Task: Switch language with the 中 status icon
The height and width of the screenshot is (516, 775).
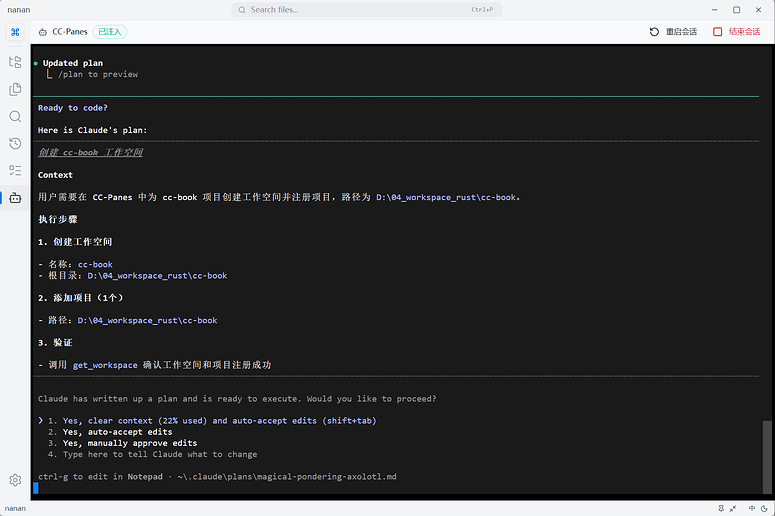Action: [x=752, y=508]
